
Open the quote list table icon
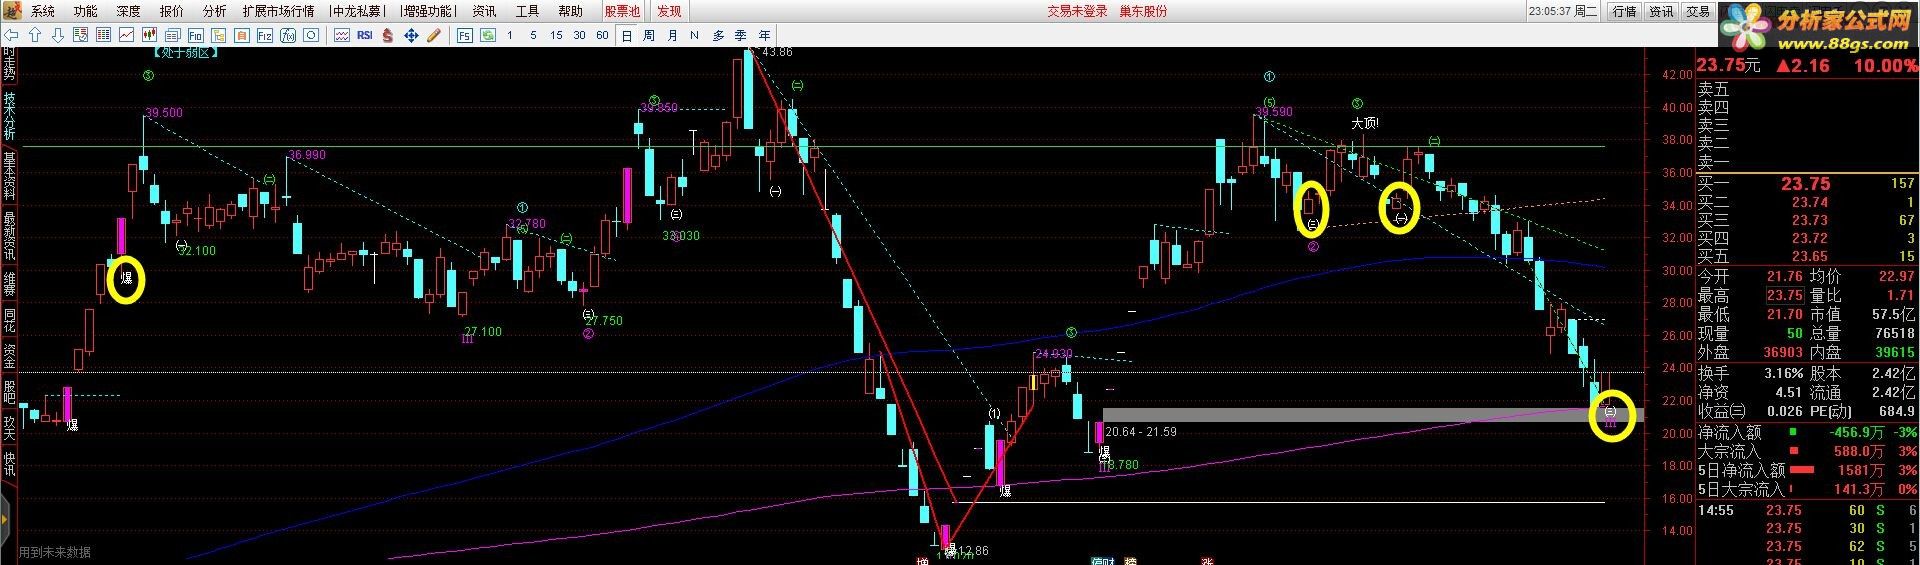[x=103, y=35]
